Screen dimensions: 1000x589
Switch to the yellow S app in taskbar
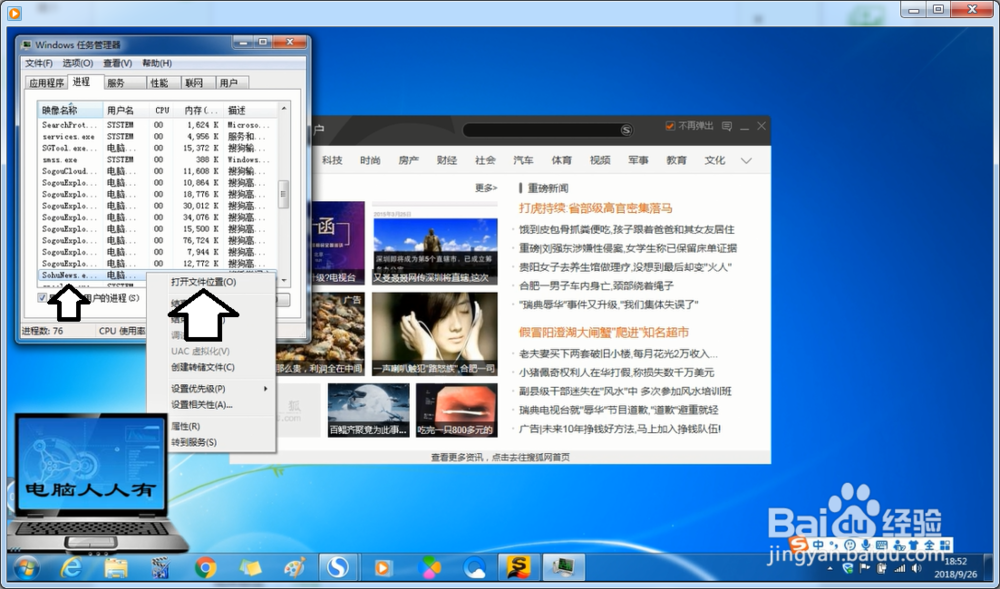(519, 567)
